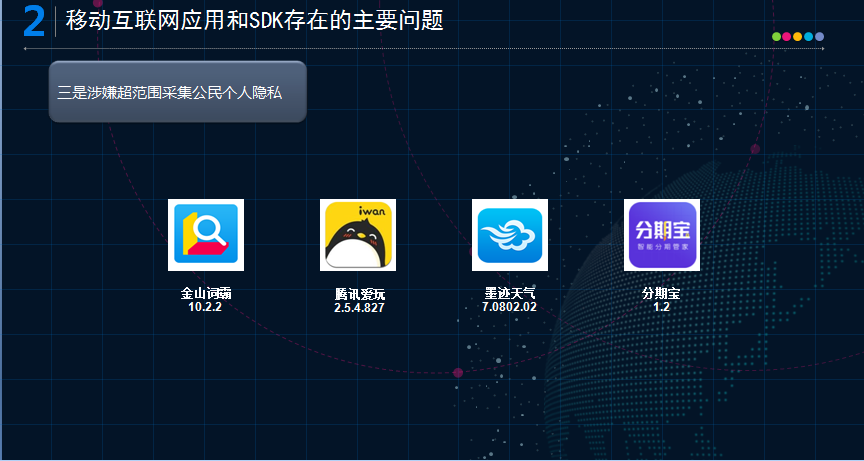Click the slide title 移动互联网应用和SDK存在的主要问题
Screen dimensions: 864x461
click(x=255, y=21)
